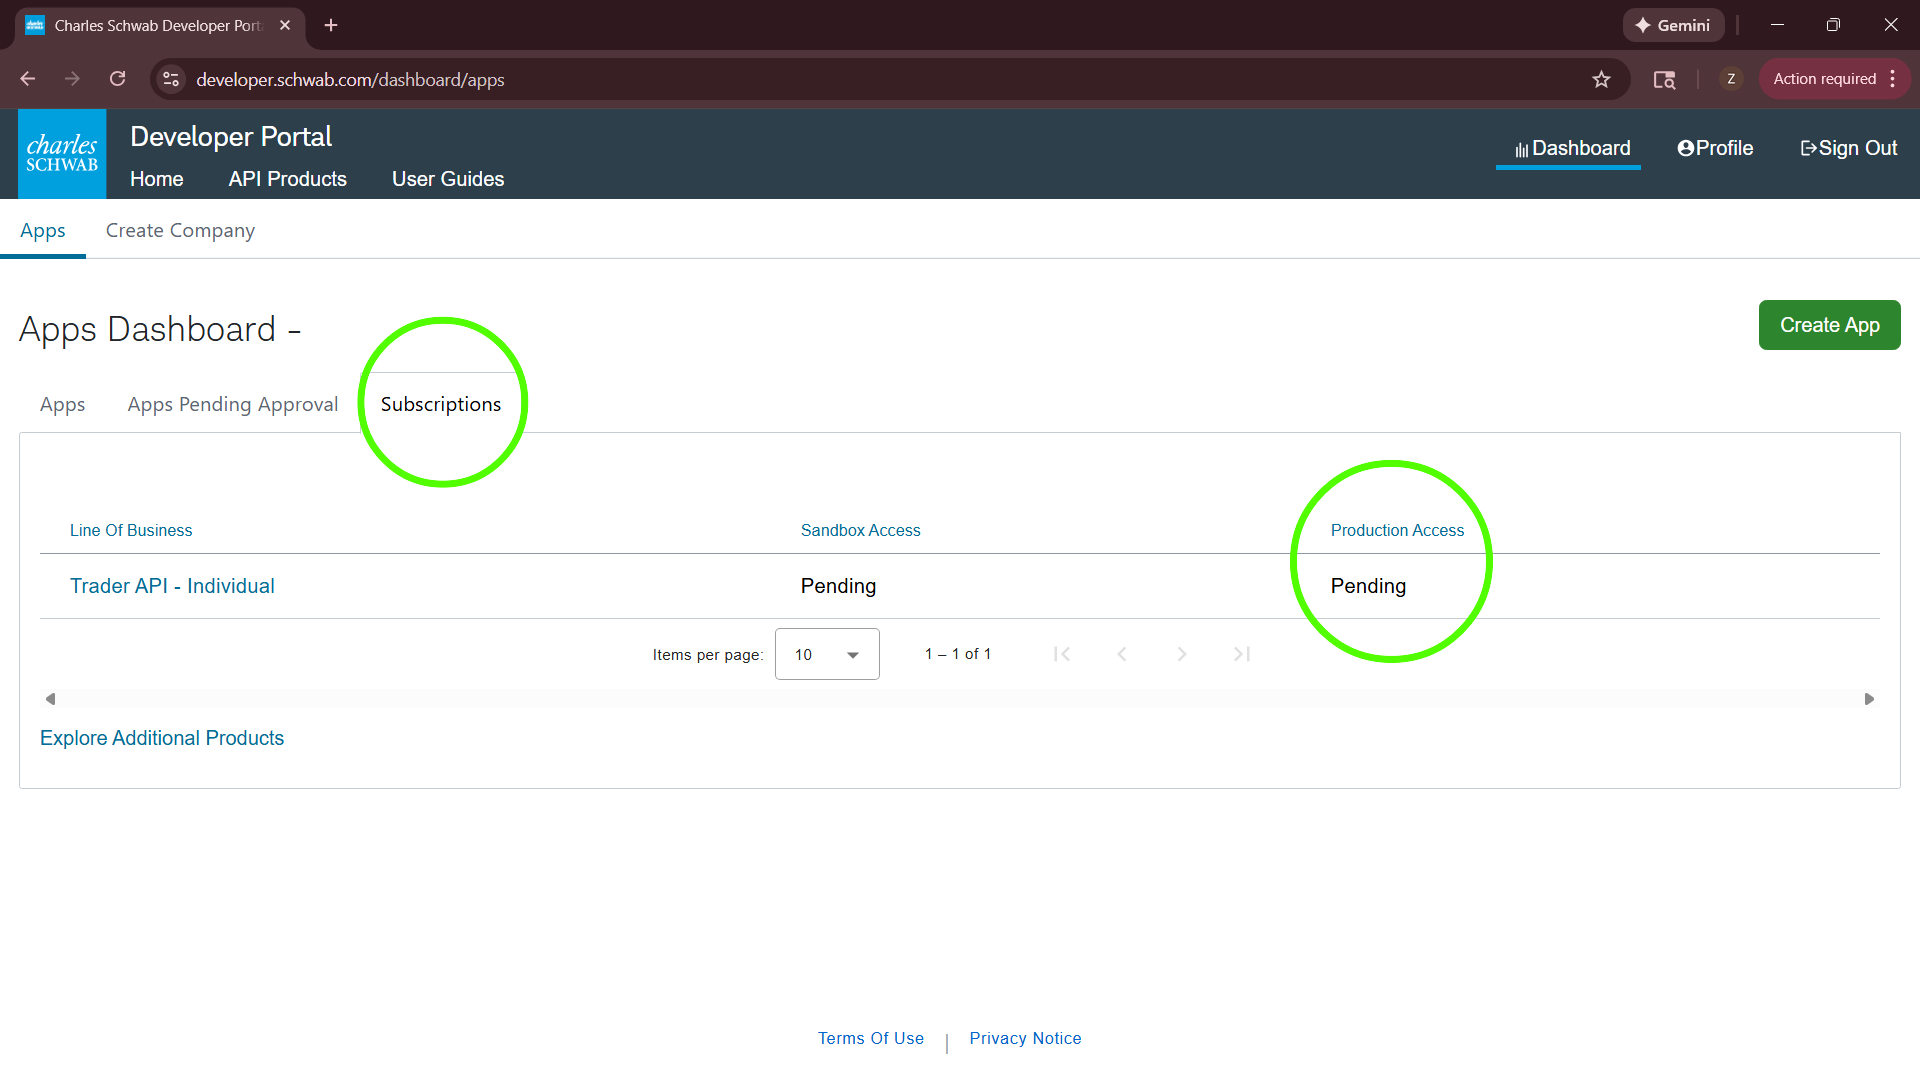
Task: Click the Create App button
Action: coord(1829,325)
